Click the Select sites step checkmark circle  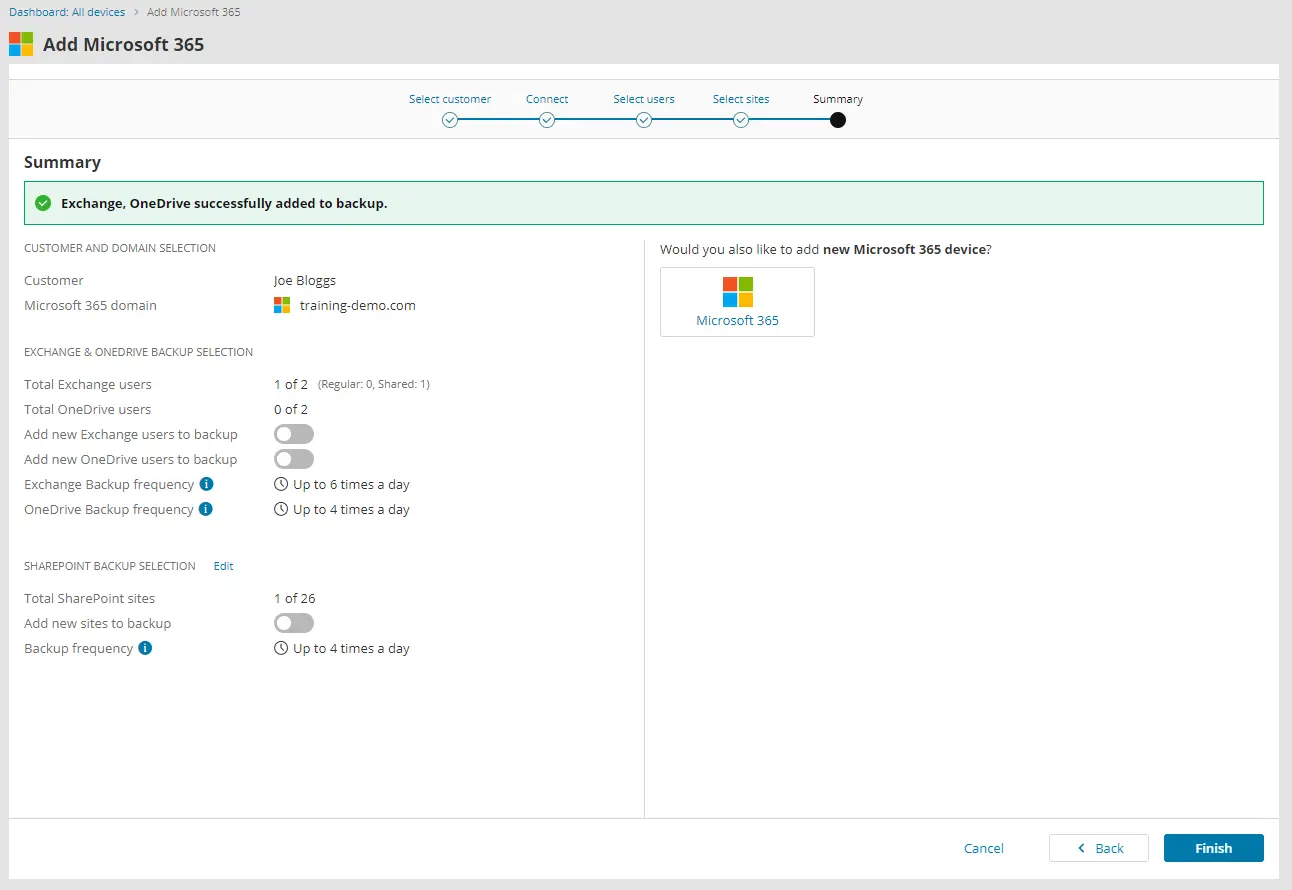741,120
